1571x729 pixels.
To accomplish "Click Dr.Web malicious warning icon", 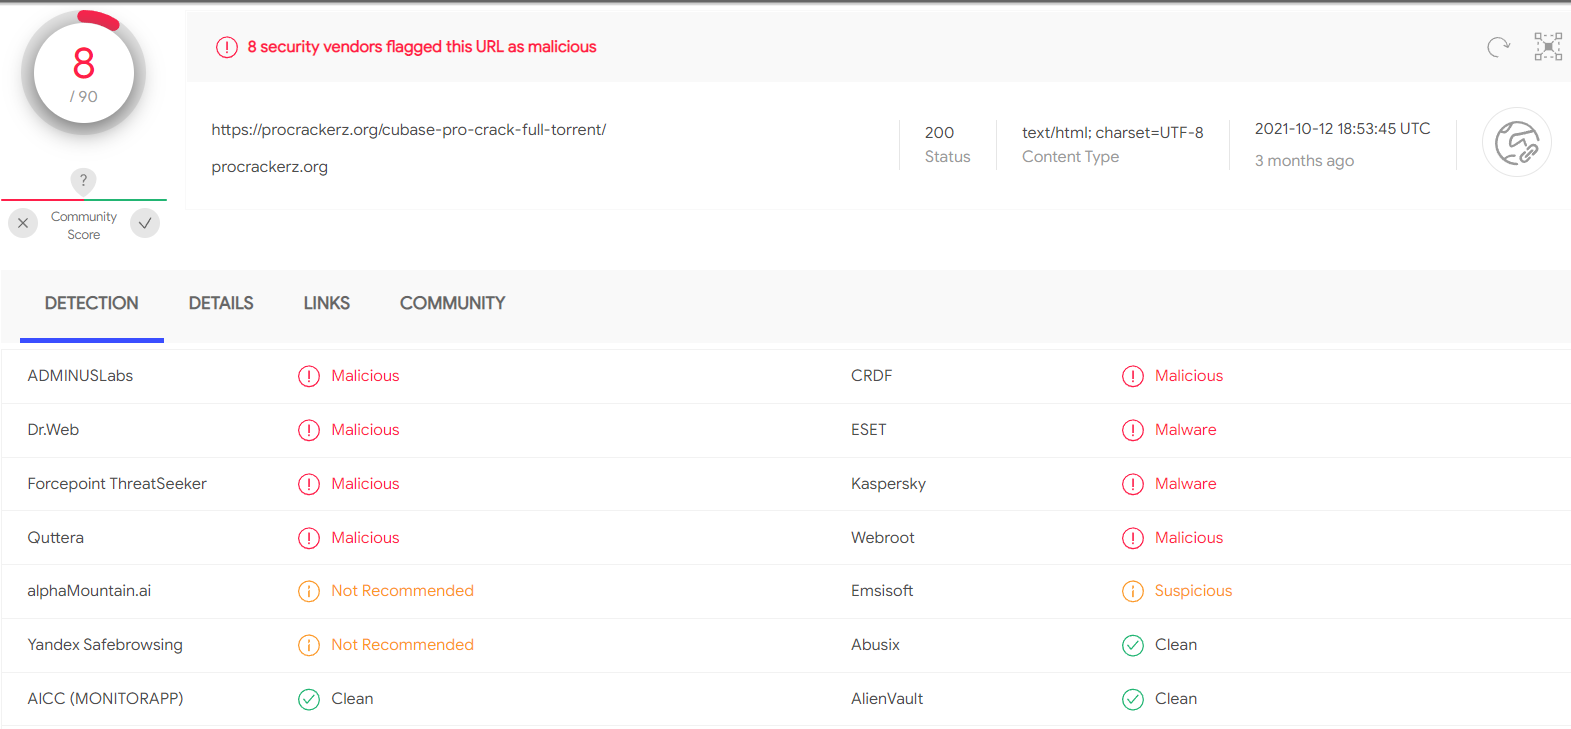I will click(x=309, y=430).
